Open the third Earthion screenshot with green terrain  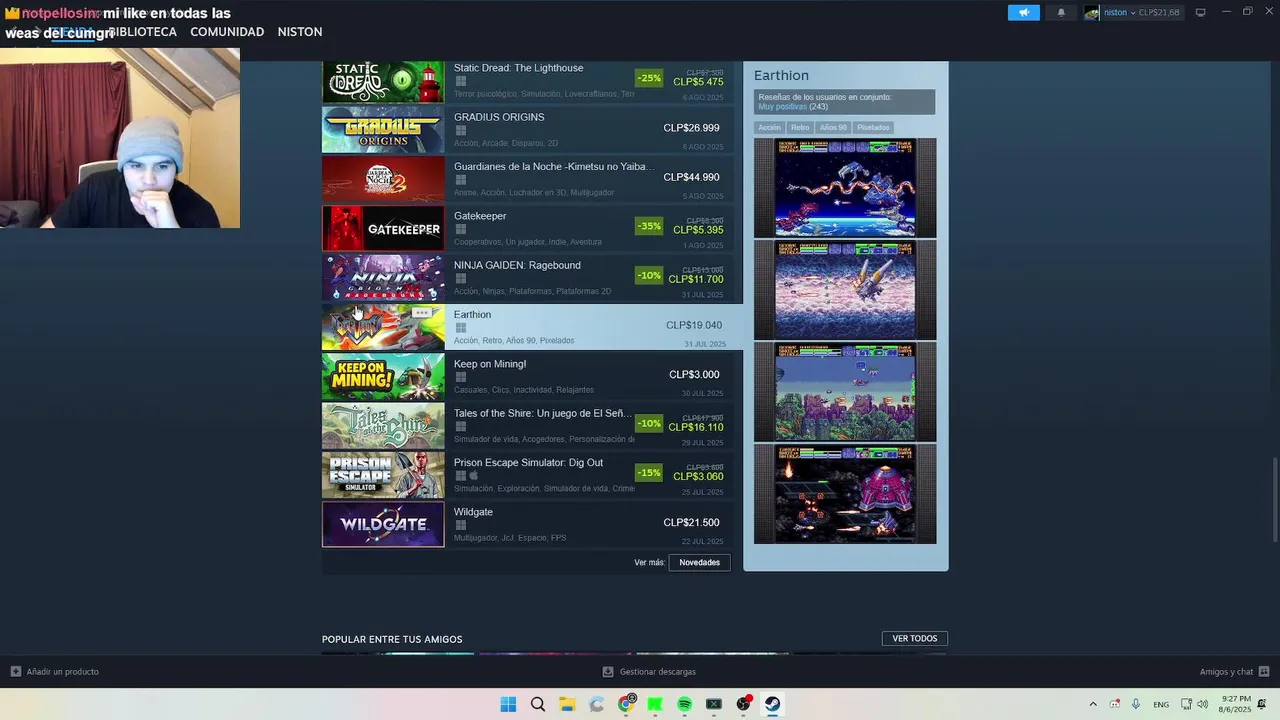pyautogui.click(x=845, y=392)
